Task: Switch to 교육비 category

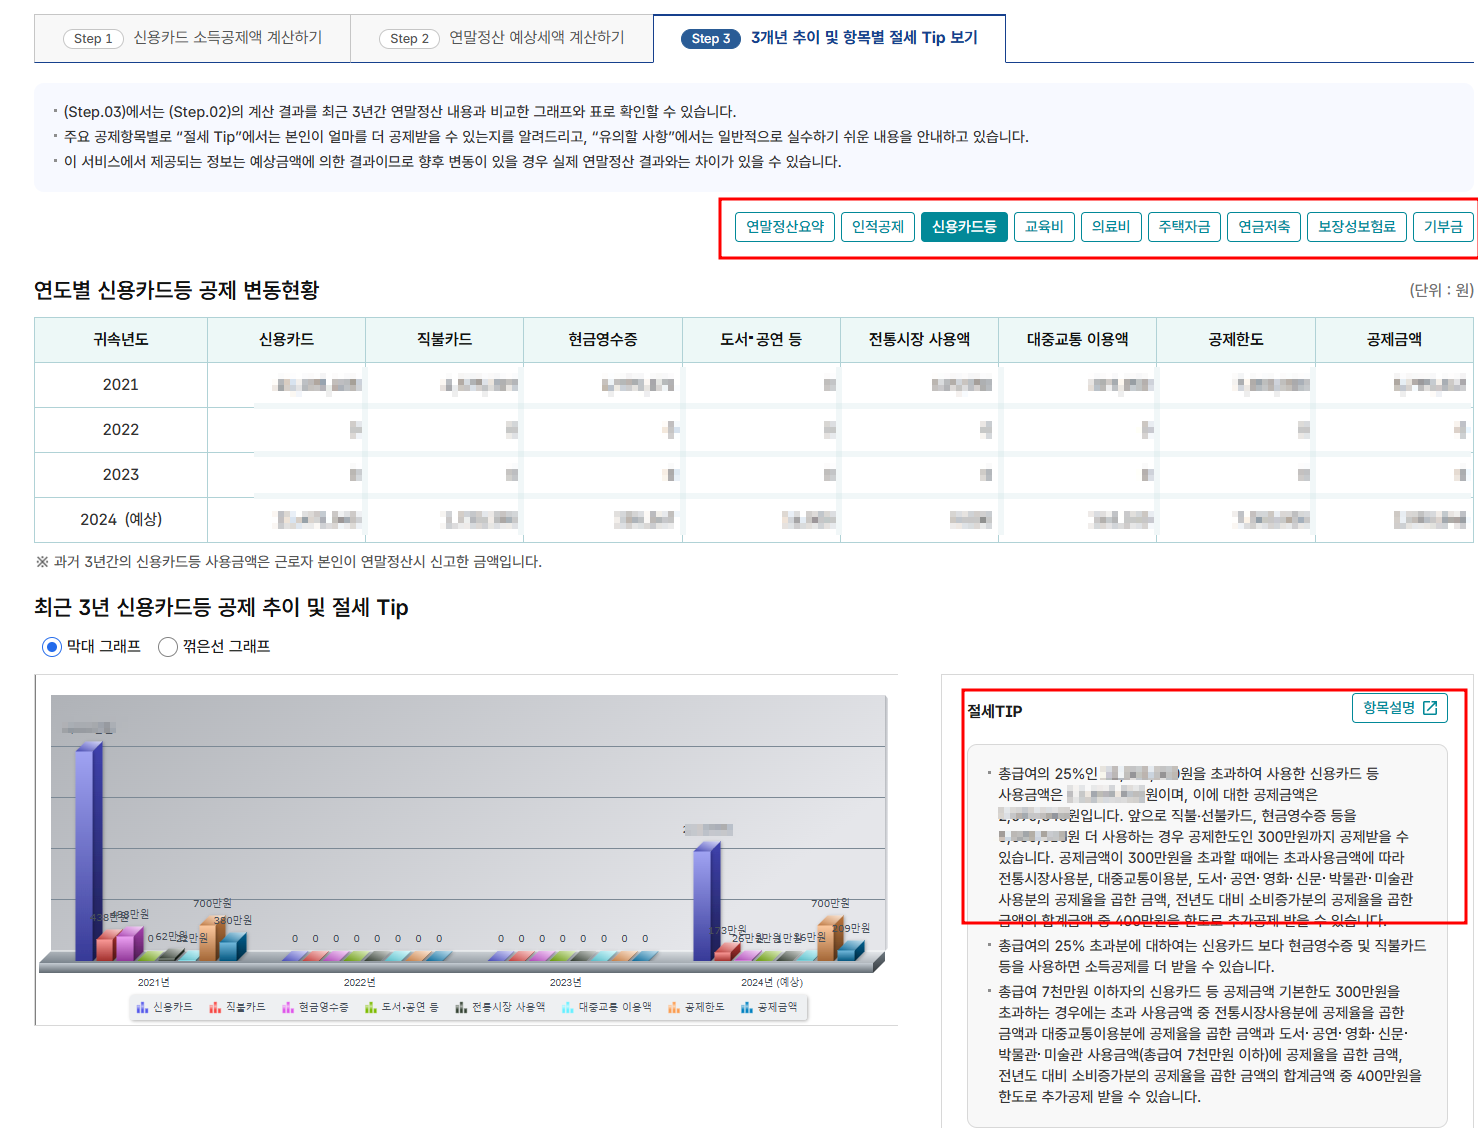Action: [1044, 227]
